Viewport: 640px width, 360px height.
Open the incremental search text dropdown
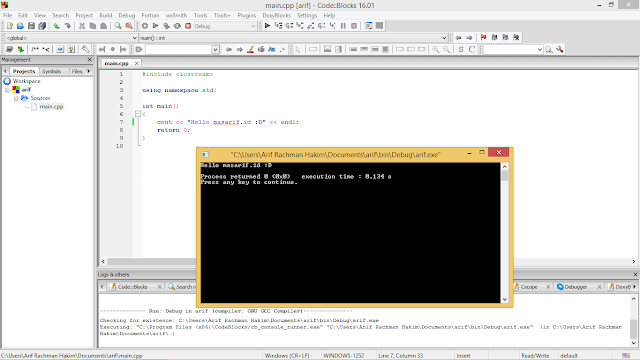tap(216, 49)
